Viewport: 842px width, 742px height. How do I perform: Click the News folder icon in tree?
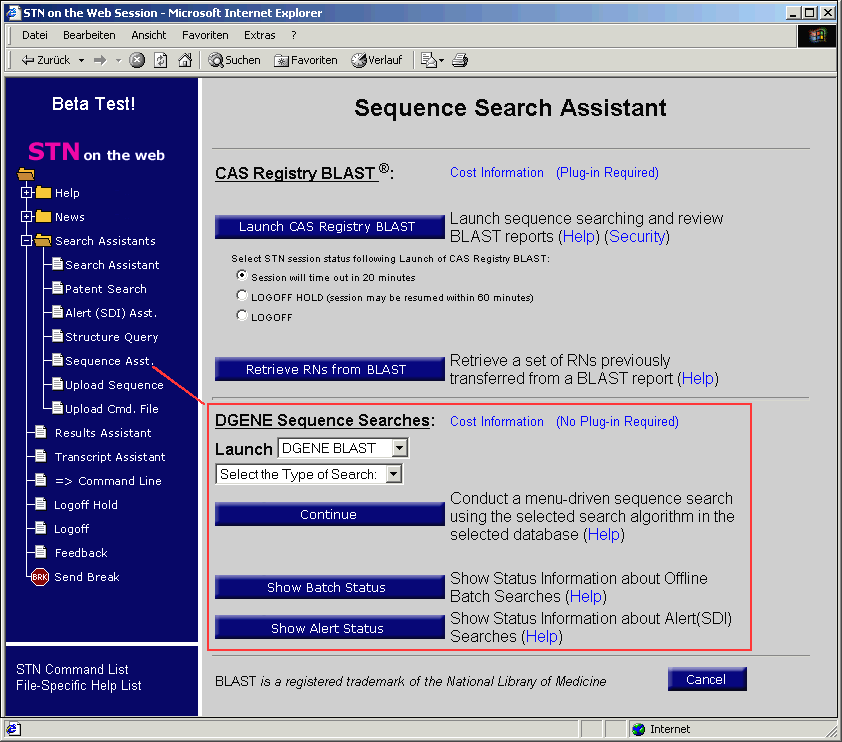(x=43, y=216)
